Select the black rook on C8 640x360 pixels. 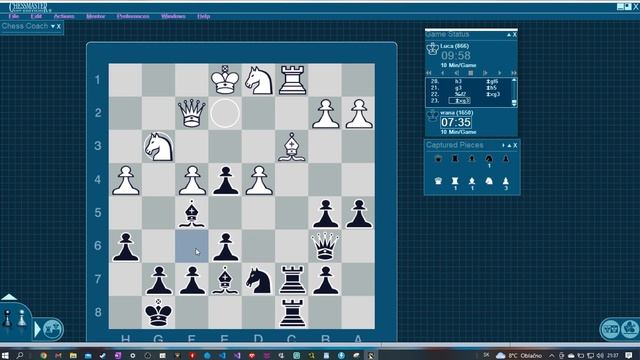(x=292, y=313)
